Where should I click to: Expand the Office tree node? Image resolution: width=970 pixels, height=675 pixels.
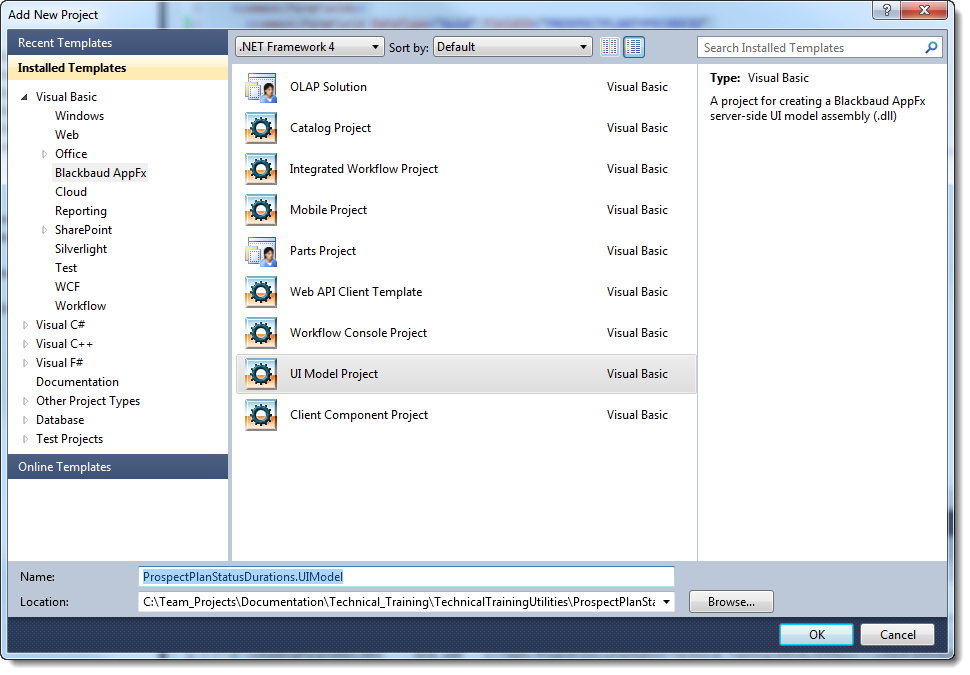point(44,154)
